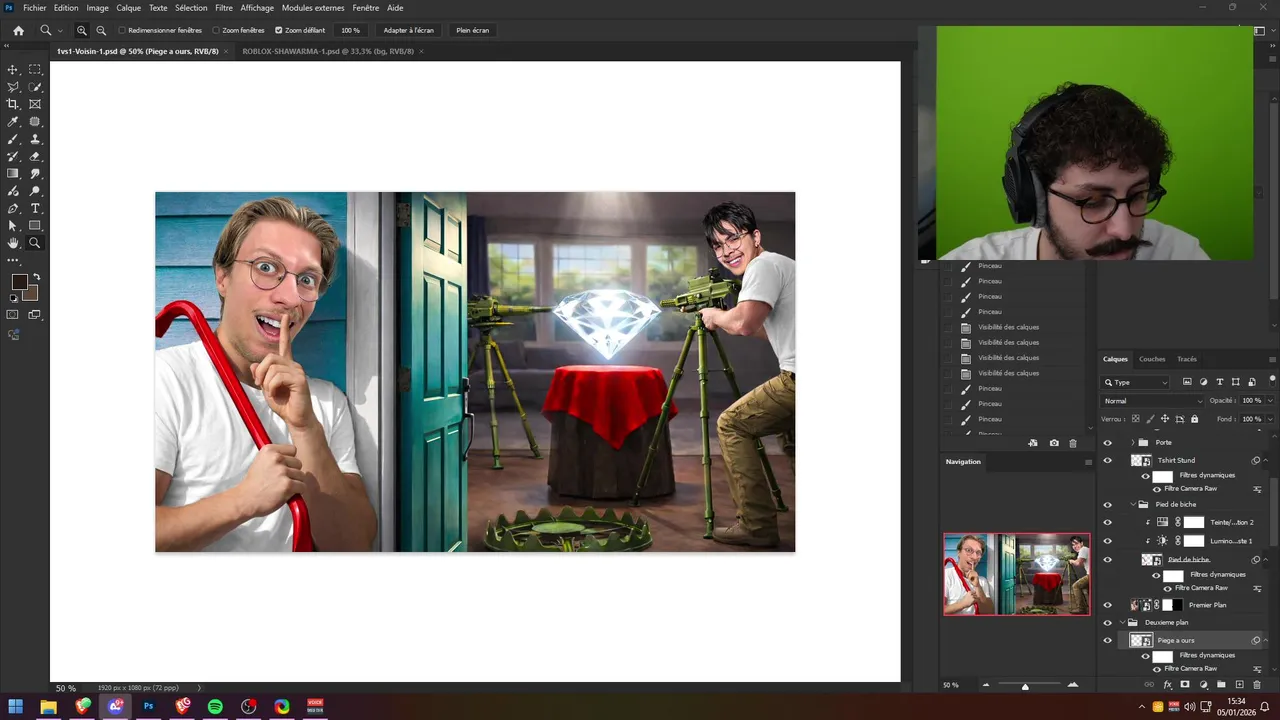Disable the Zoom défilant checkbox

(279, 30)
